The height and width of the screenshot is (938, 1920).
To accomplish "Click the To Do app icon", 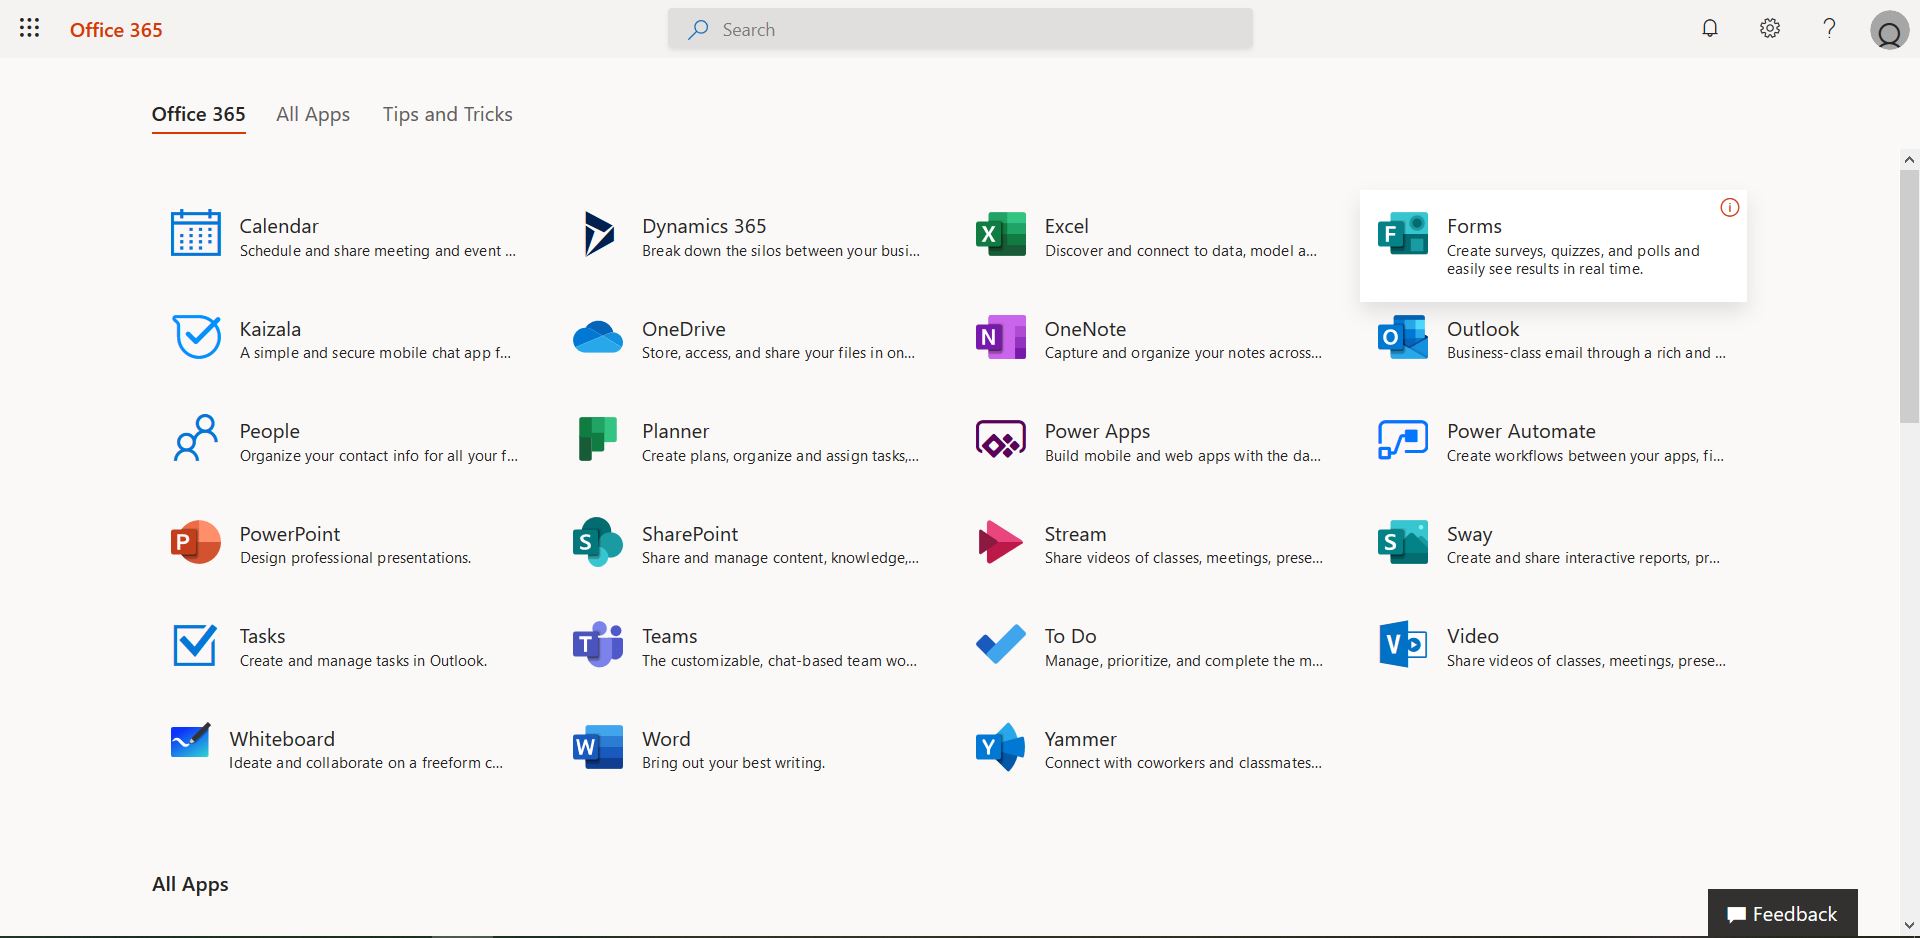I will [x=1001, y=645].
